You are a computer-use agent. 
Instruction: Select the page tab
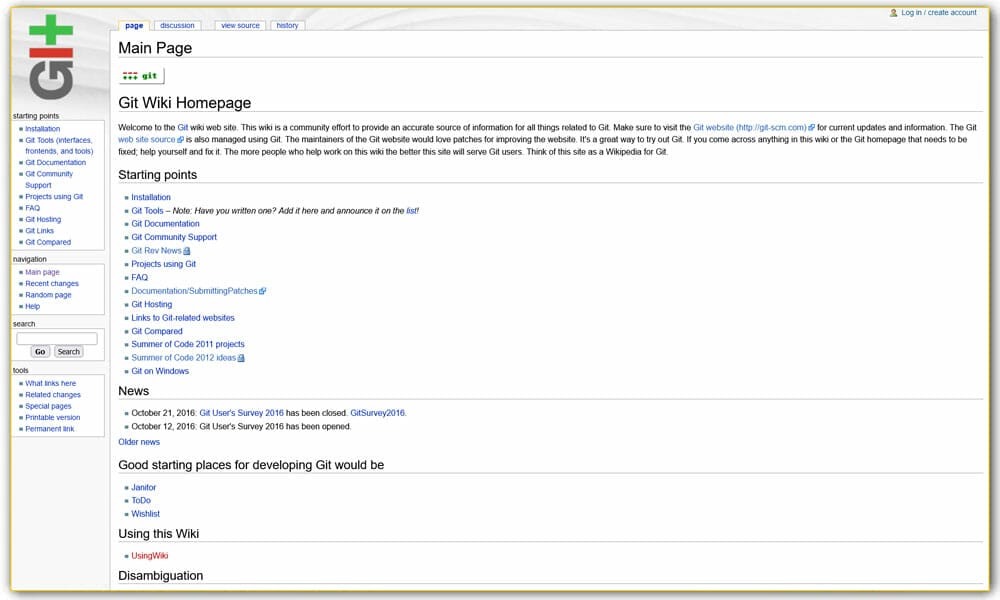pyautogui.click(x=133, y=25)
